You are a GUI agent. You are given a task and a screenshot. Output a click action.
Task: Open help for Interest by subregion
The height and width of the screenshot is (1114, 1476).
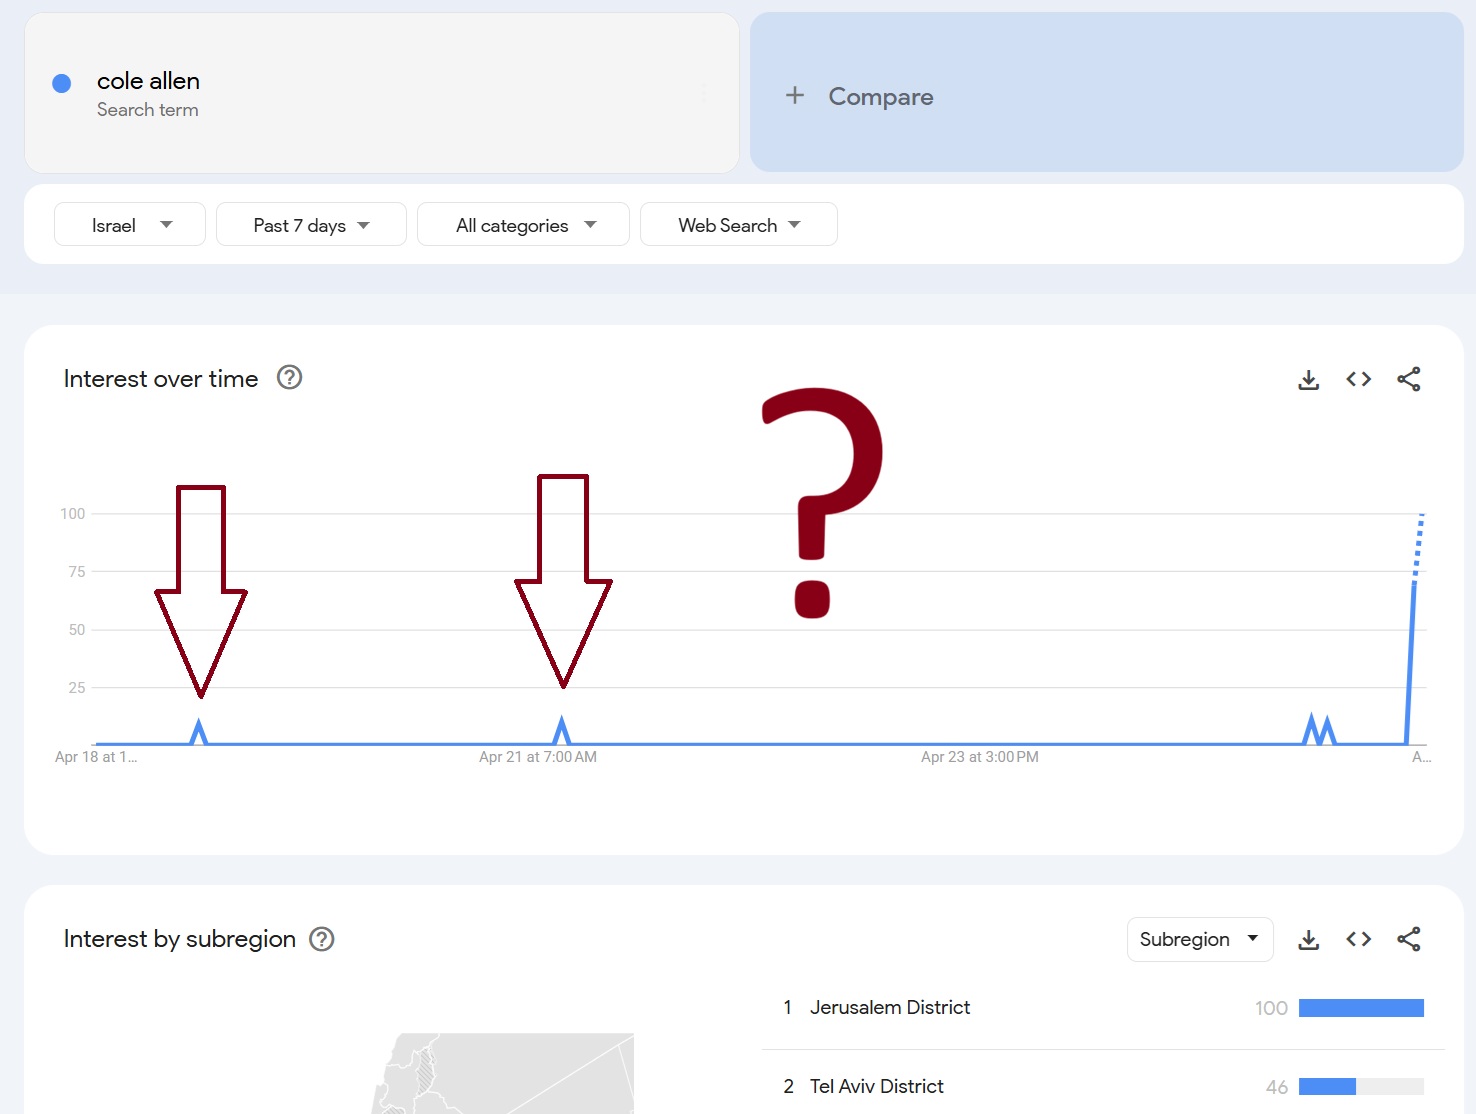tap(321, 939)
